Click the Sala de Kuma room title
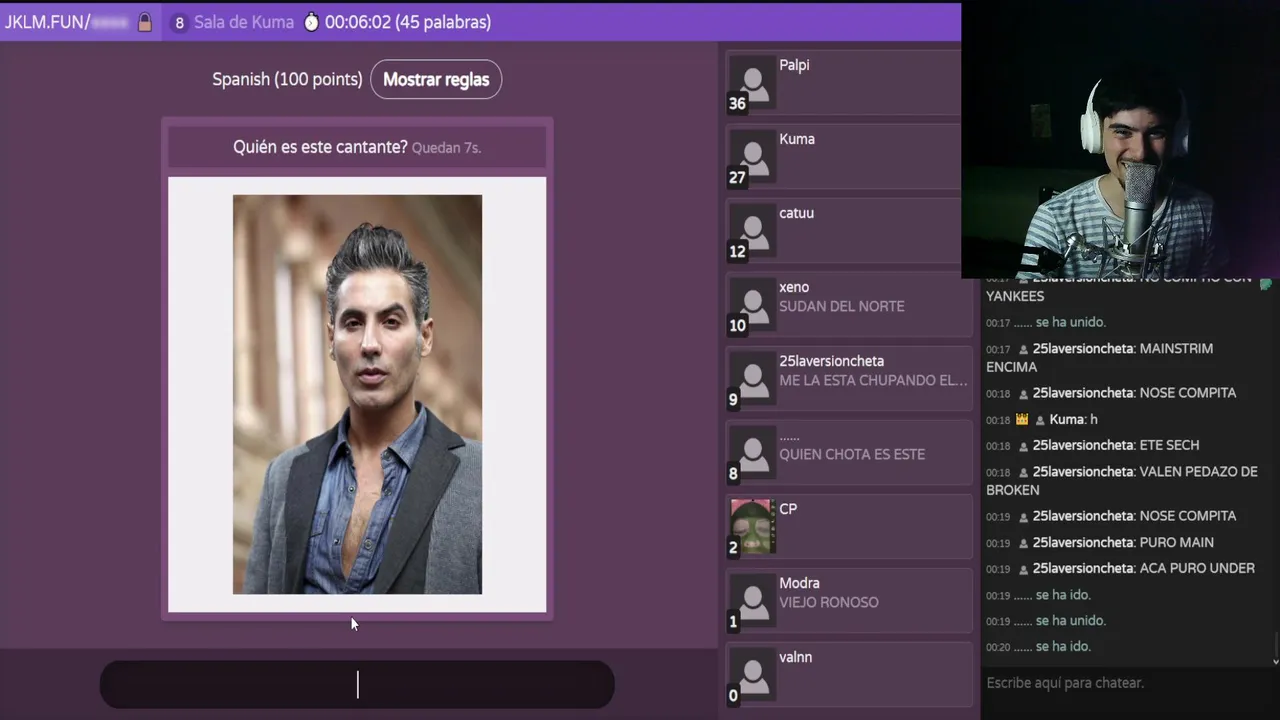The width and height of the screenshot is (1280, 720). [x=244, y=22]
